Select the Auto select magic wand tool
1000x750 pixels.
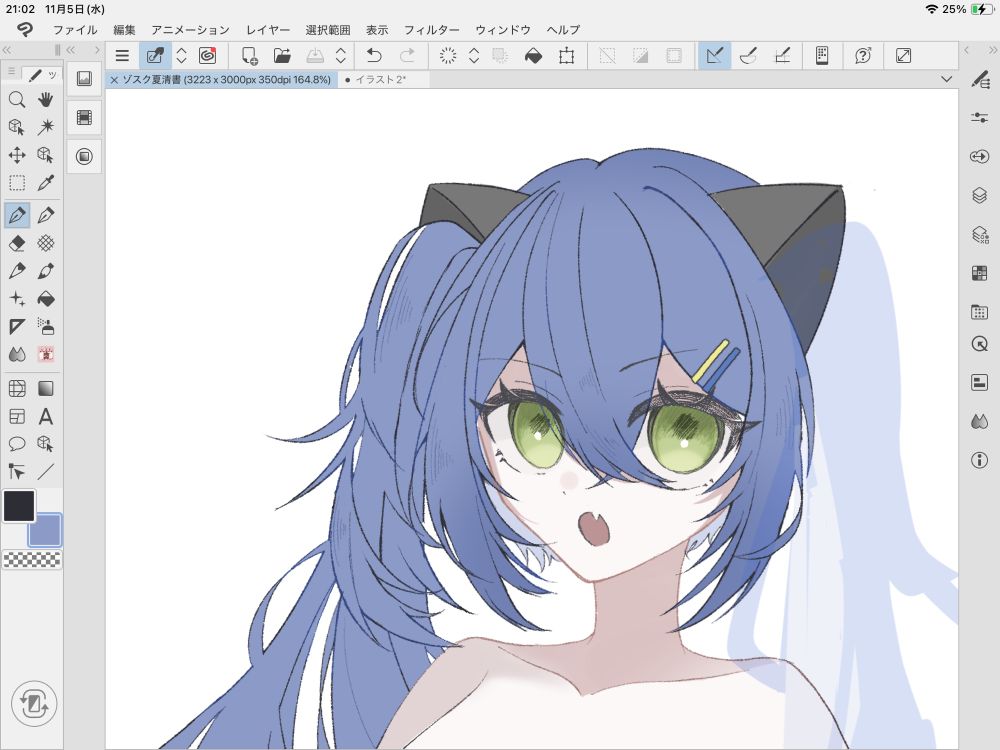[45, 128]
